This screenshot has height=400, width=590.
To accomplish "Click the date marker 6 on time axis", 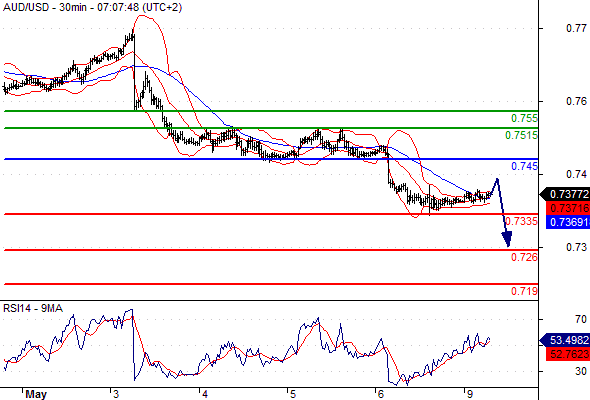I will [381, 394].
